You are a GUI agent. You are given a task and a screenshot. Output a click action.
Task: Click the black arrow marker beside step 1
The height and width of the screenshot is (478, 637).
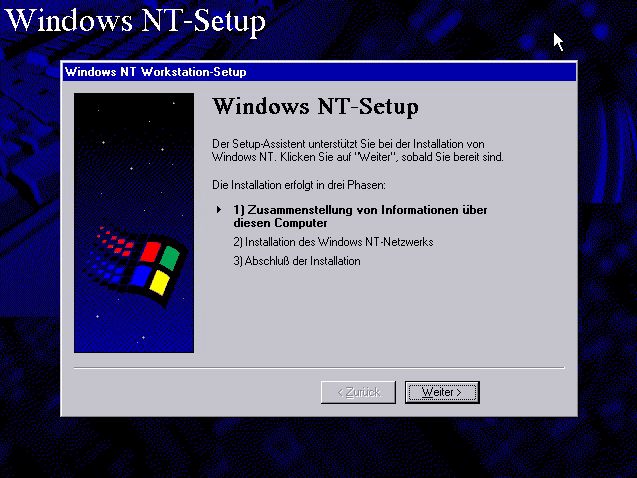click(219, 210)
